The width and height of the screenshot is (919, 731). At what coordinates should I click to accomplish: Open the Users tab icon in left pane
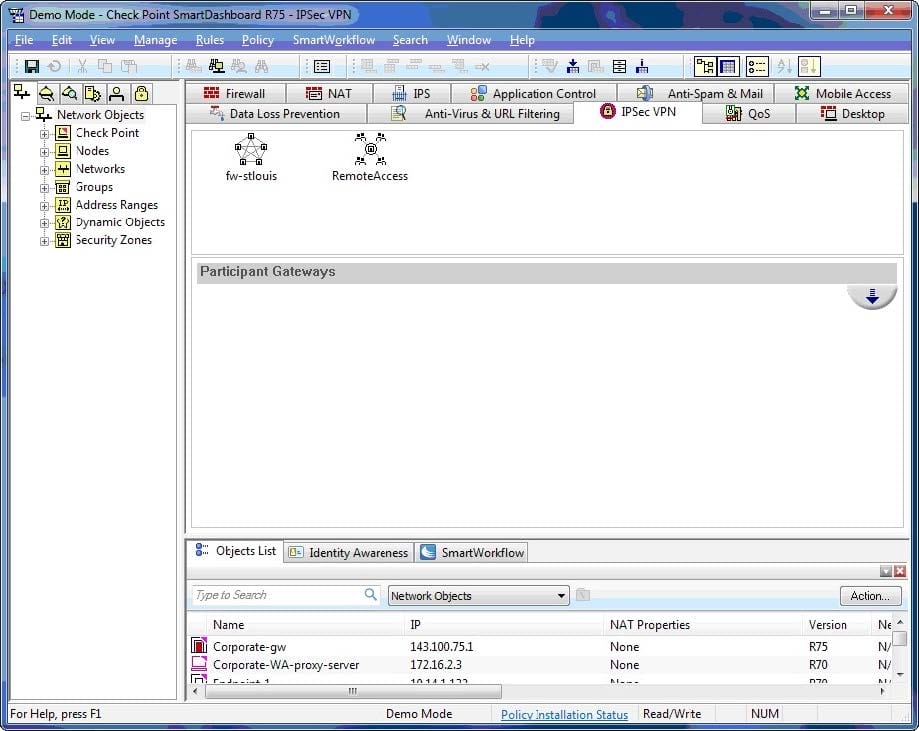(x=117, y=93)
